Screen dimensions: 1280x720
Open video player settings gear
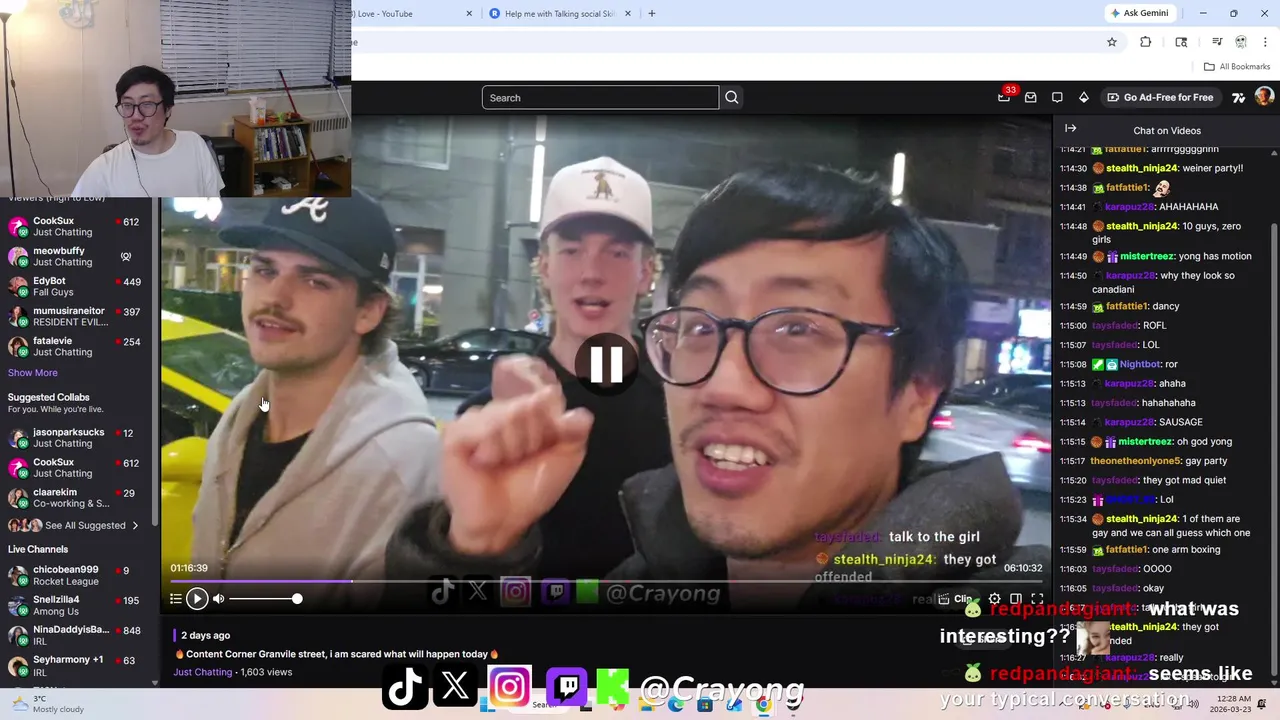(994, 599)
